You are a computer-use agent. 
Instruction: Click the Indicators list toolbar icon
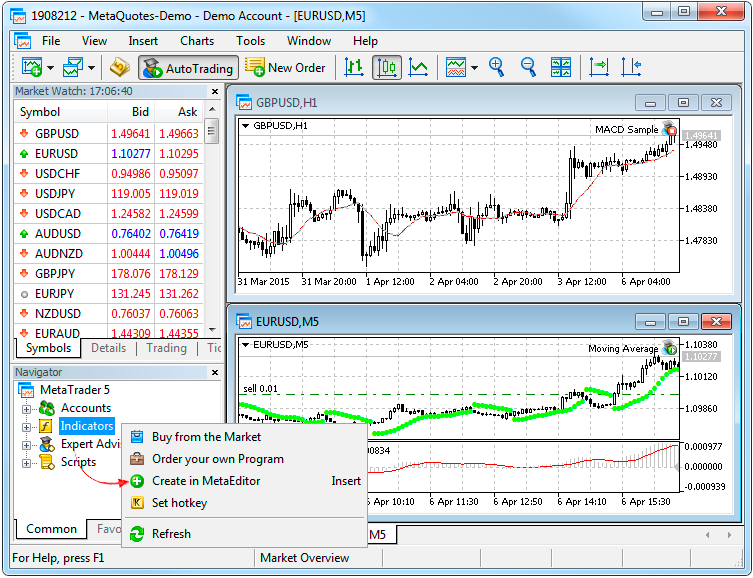455,67
